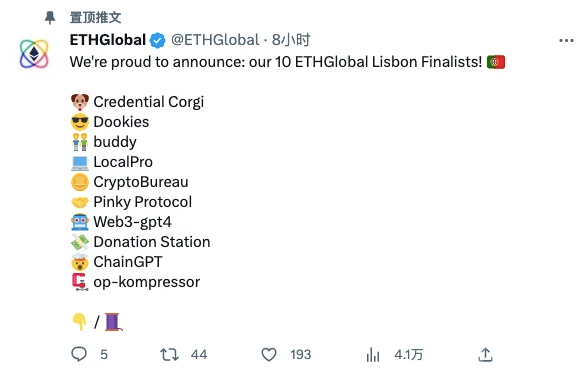This screenshot has height=379, width=586.
Task: Open the ETHGlobal display name link
Action: (108, 40)
